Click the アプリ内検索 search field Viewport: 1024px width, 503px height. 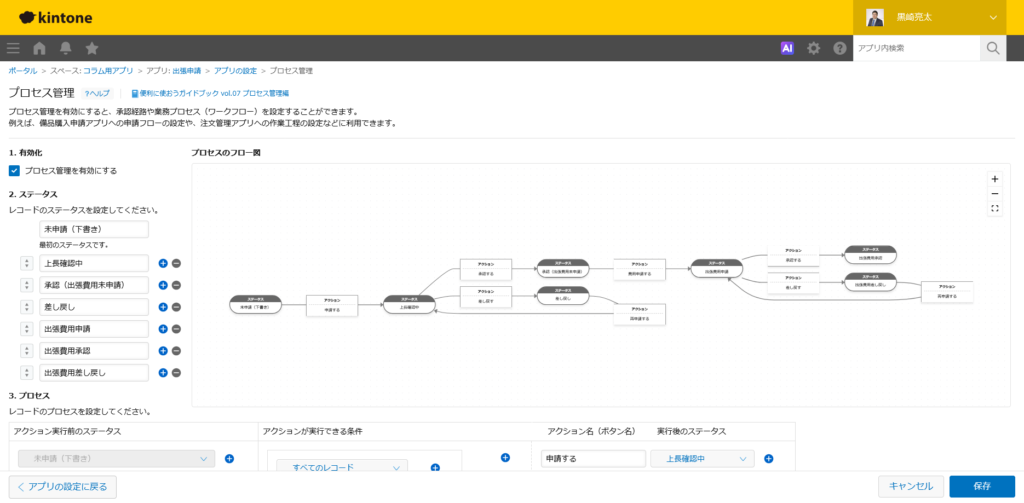pos(916,48)
